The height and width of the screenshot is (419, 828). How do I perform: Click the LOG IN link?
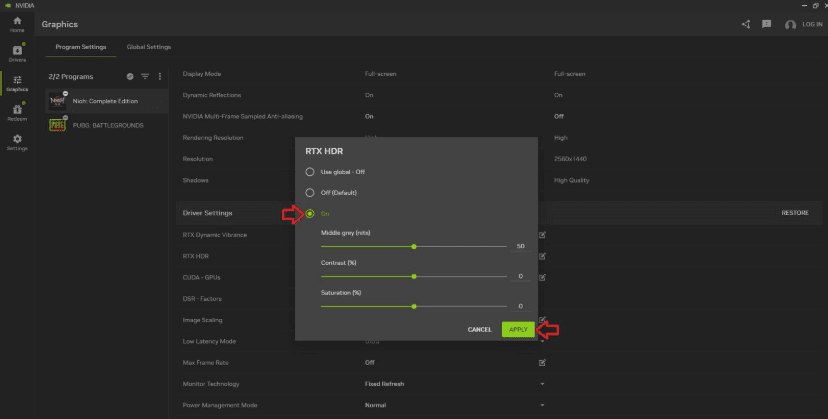point(812,24)
